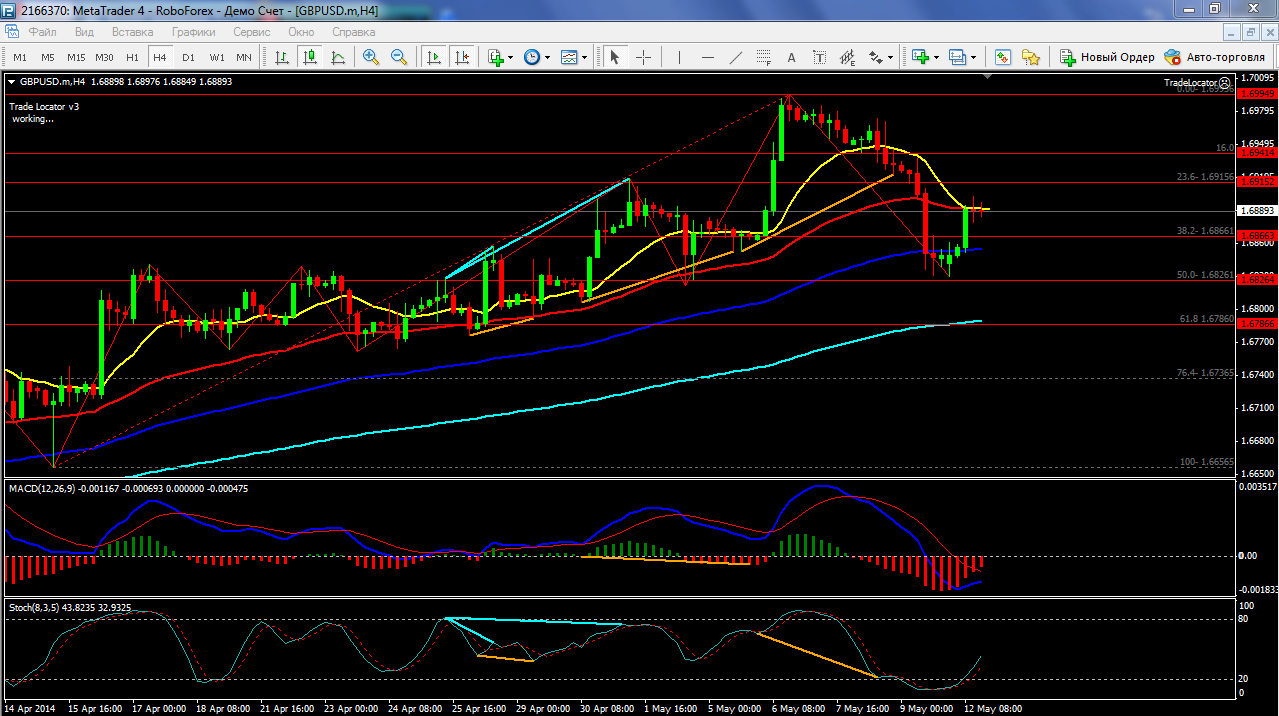Open the Вставка menu
Screen dimensions: 1279x716
(132, 32)
